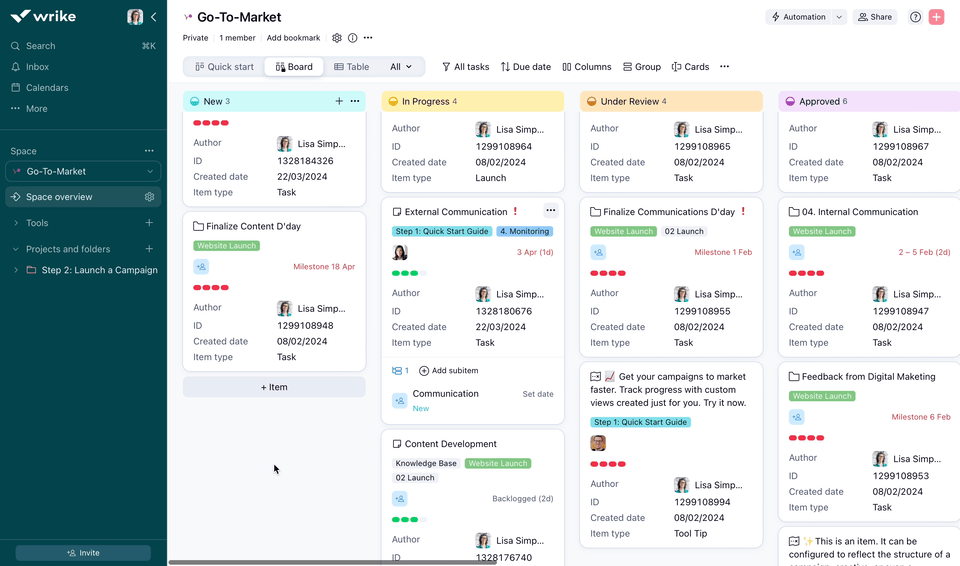Open the 04. Internal Communication card title
The image size is (960, 566).
coord(860,212)
